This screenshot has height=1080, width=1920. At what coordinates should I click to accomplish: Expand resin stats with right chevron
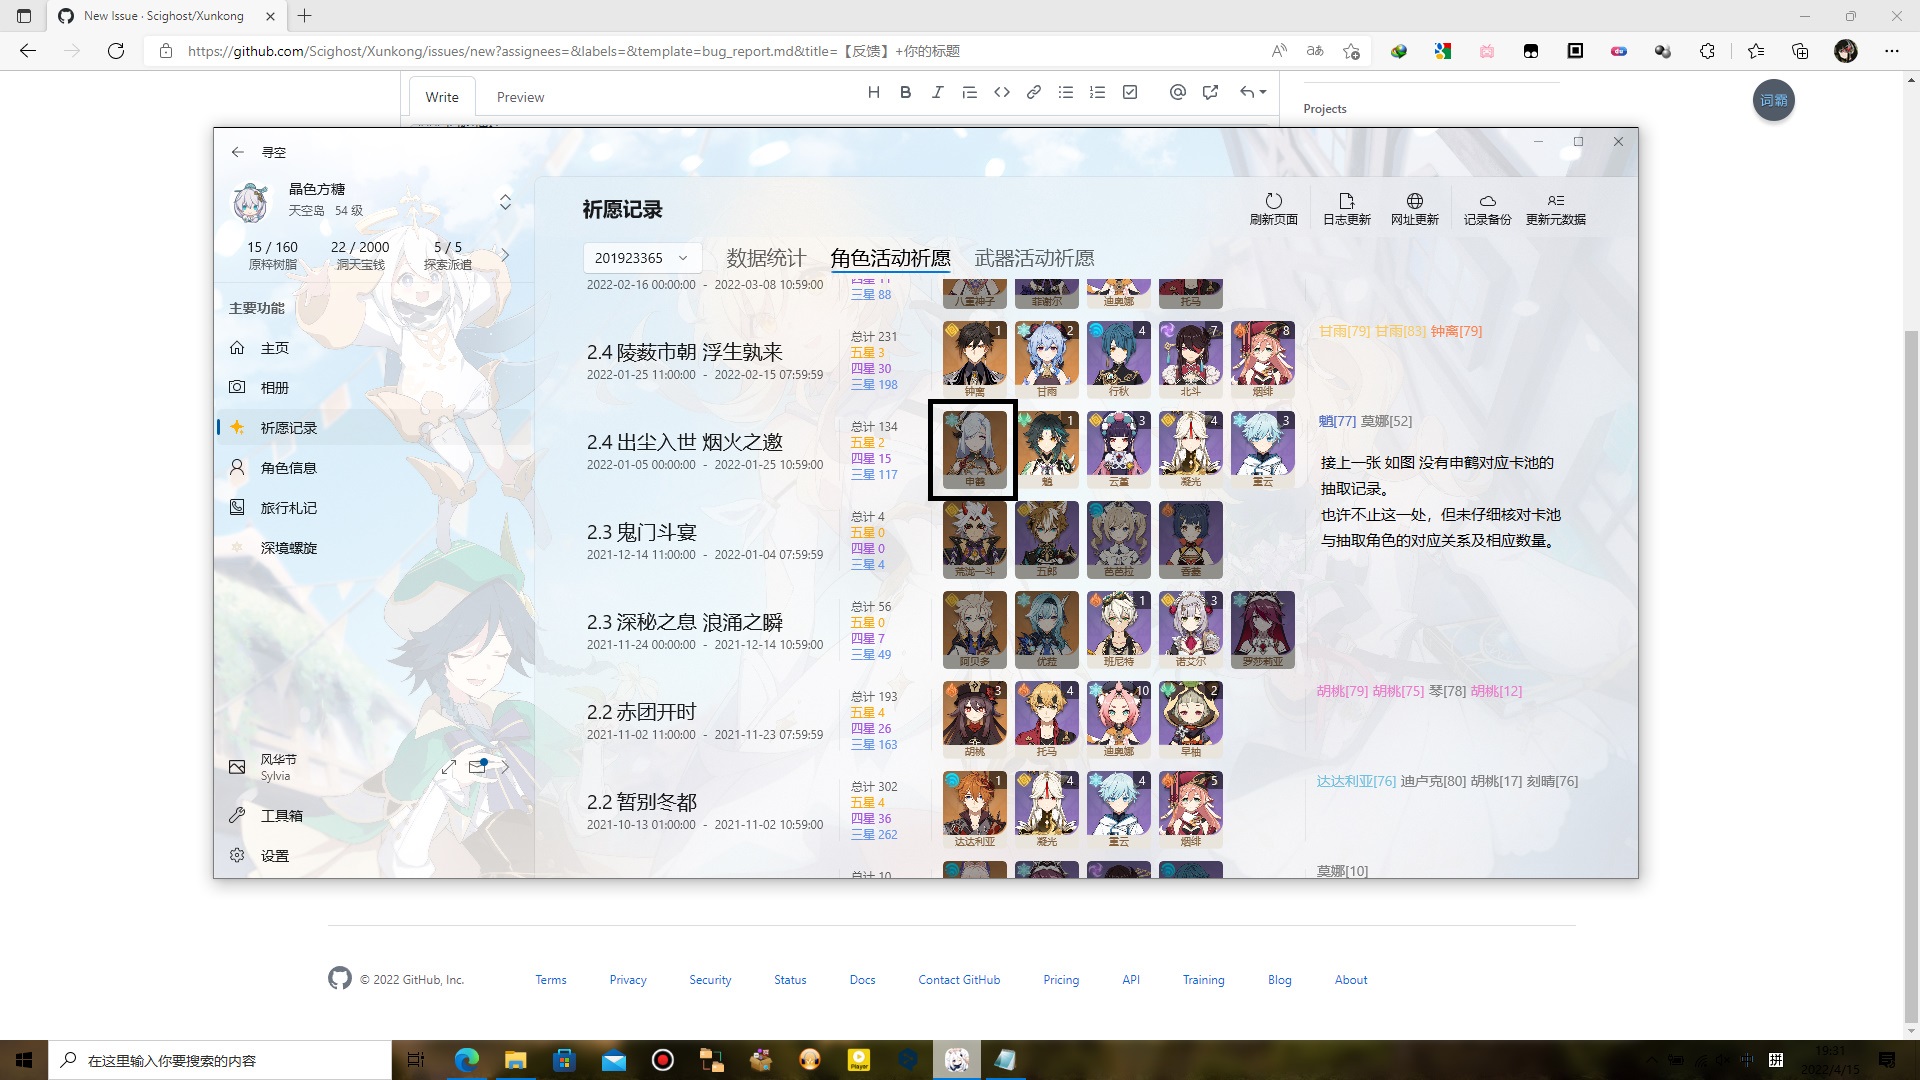coord(505,255)
